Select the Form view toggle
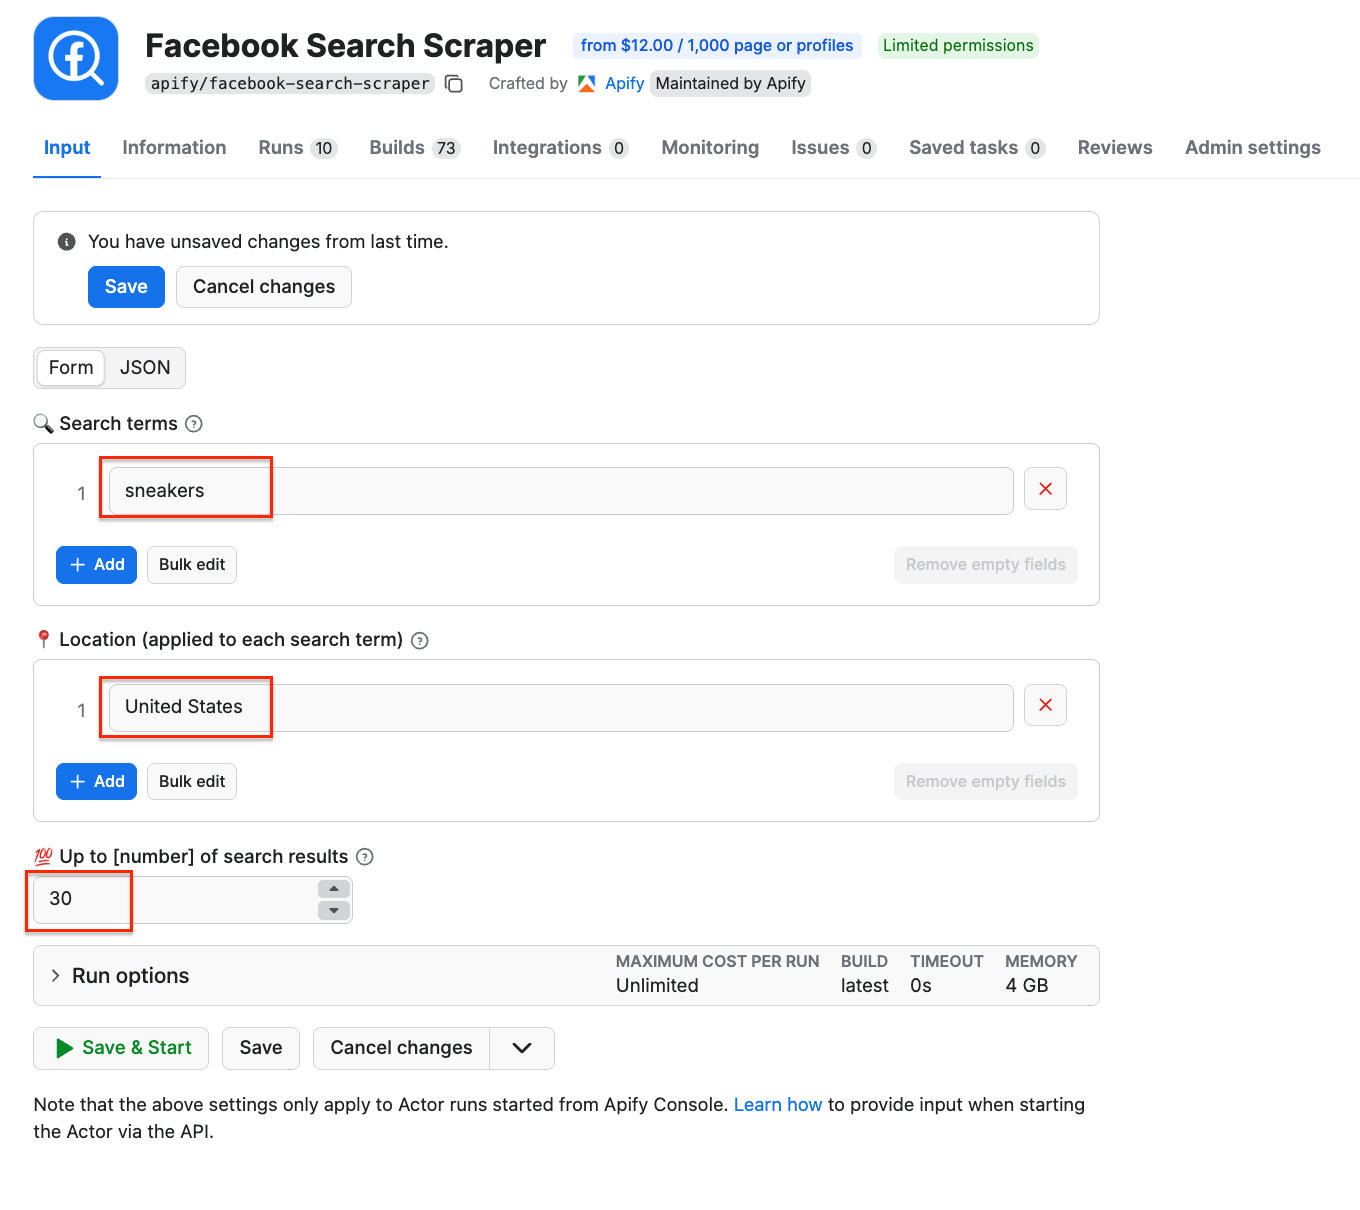The image size is (1360, 1210). [x=70, y=368]
